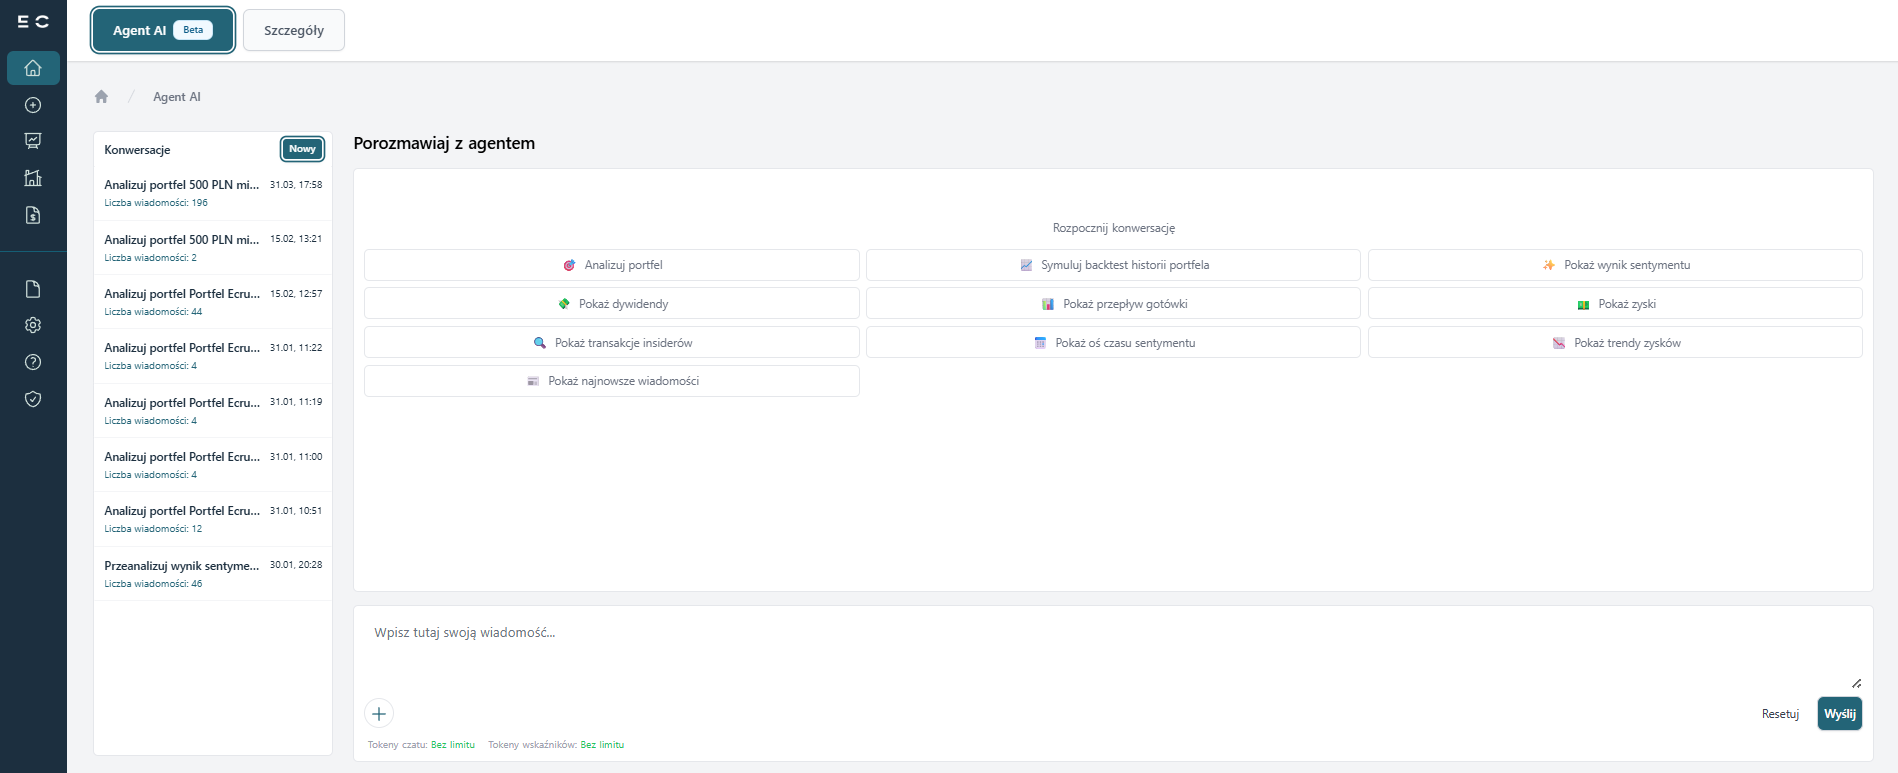Click the EC logo in sidebar
Screen dimensions: 1898x773
coord(33,22)
